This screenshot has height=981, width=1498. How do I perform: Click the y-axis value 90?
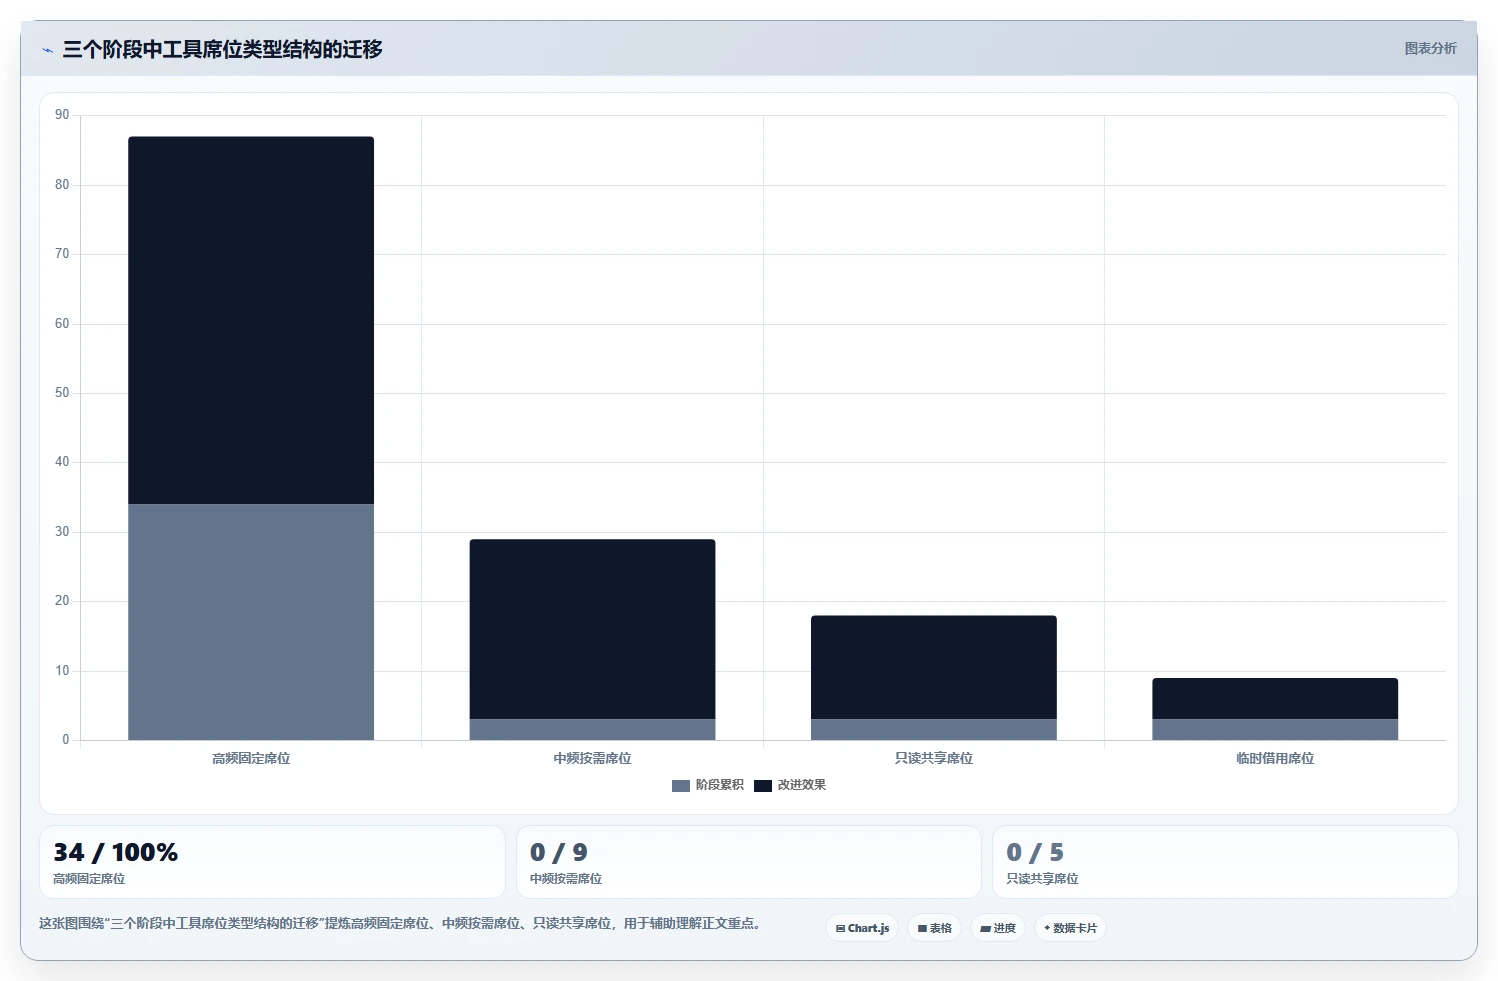point(62,115)
